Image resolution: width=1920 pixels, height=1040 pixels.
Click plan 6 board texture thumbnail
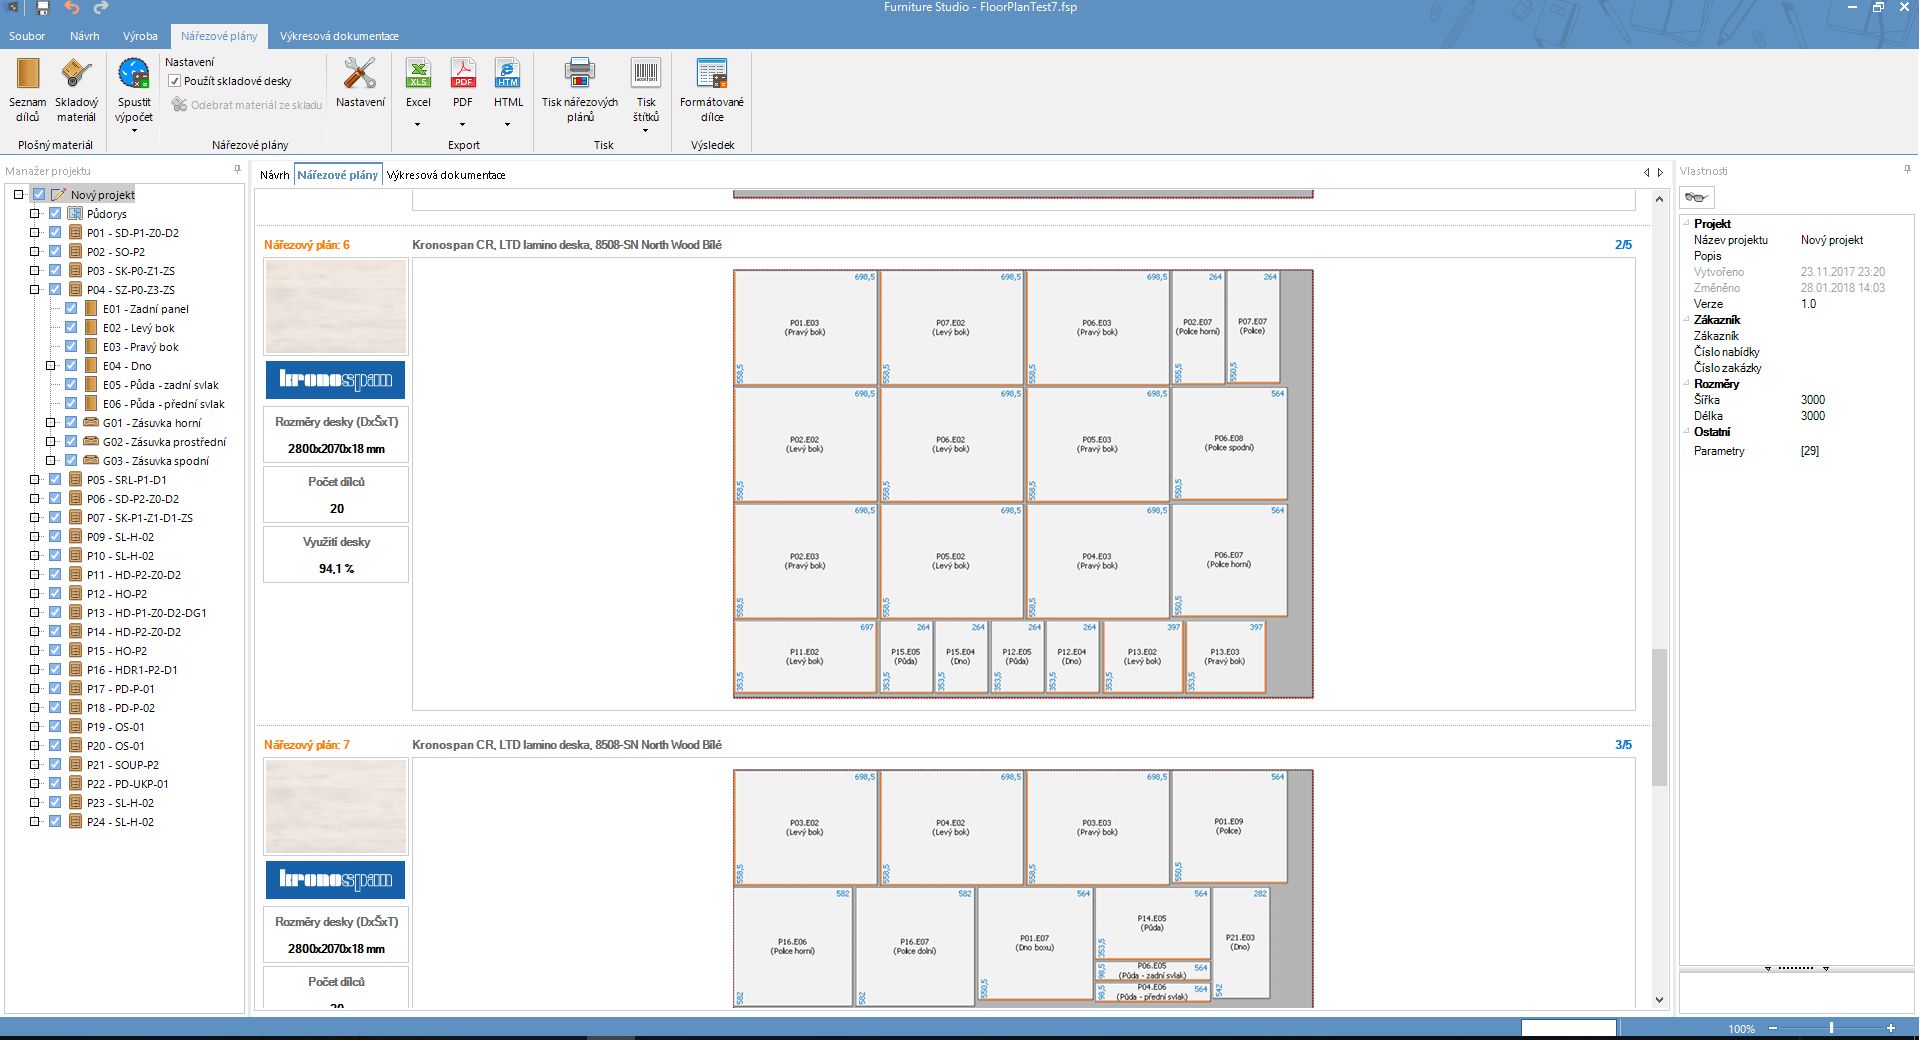click(336, 307)
